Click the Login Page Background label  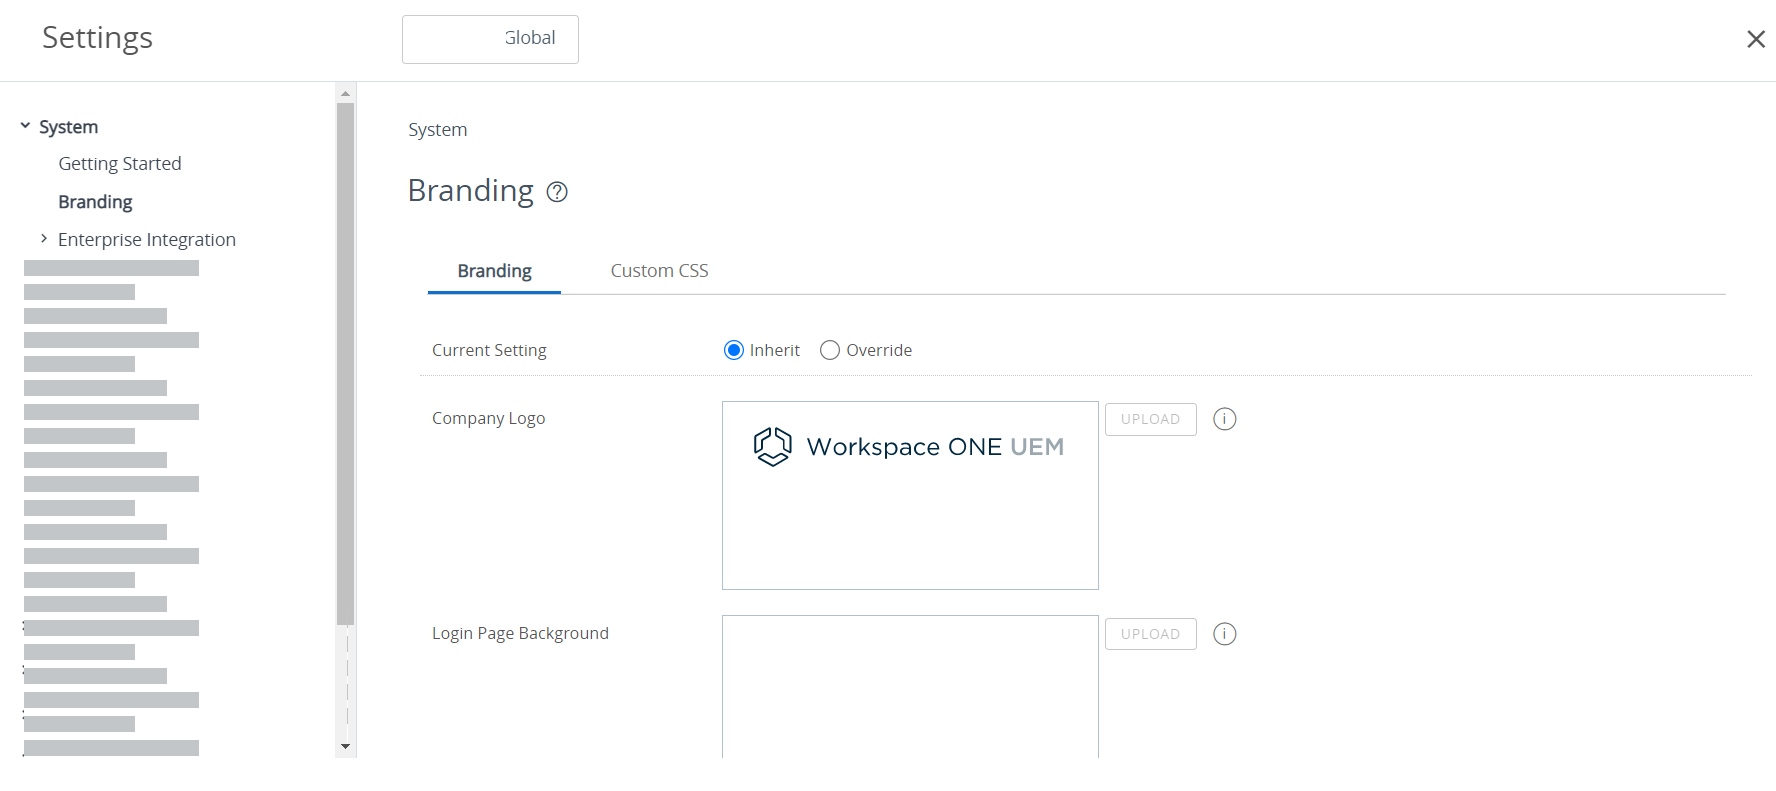tap(520, 633)
